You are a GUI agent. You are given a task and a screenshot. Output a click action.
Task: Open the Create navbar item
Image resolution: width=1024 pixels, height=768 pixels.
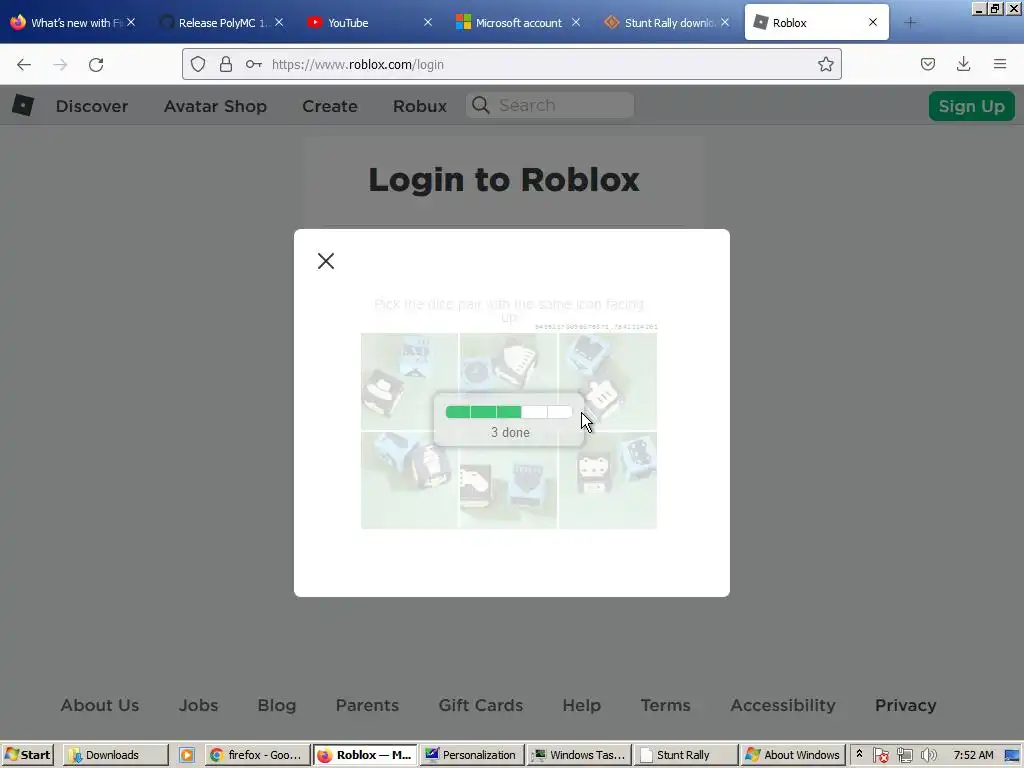[x=330, y=106]
